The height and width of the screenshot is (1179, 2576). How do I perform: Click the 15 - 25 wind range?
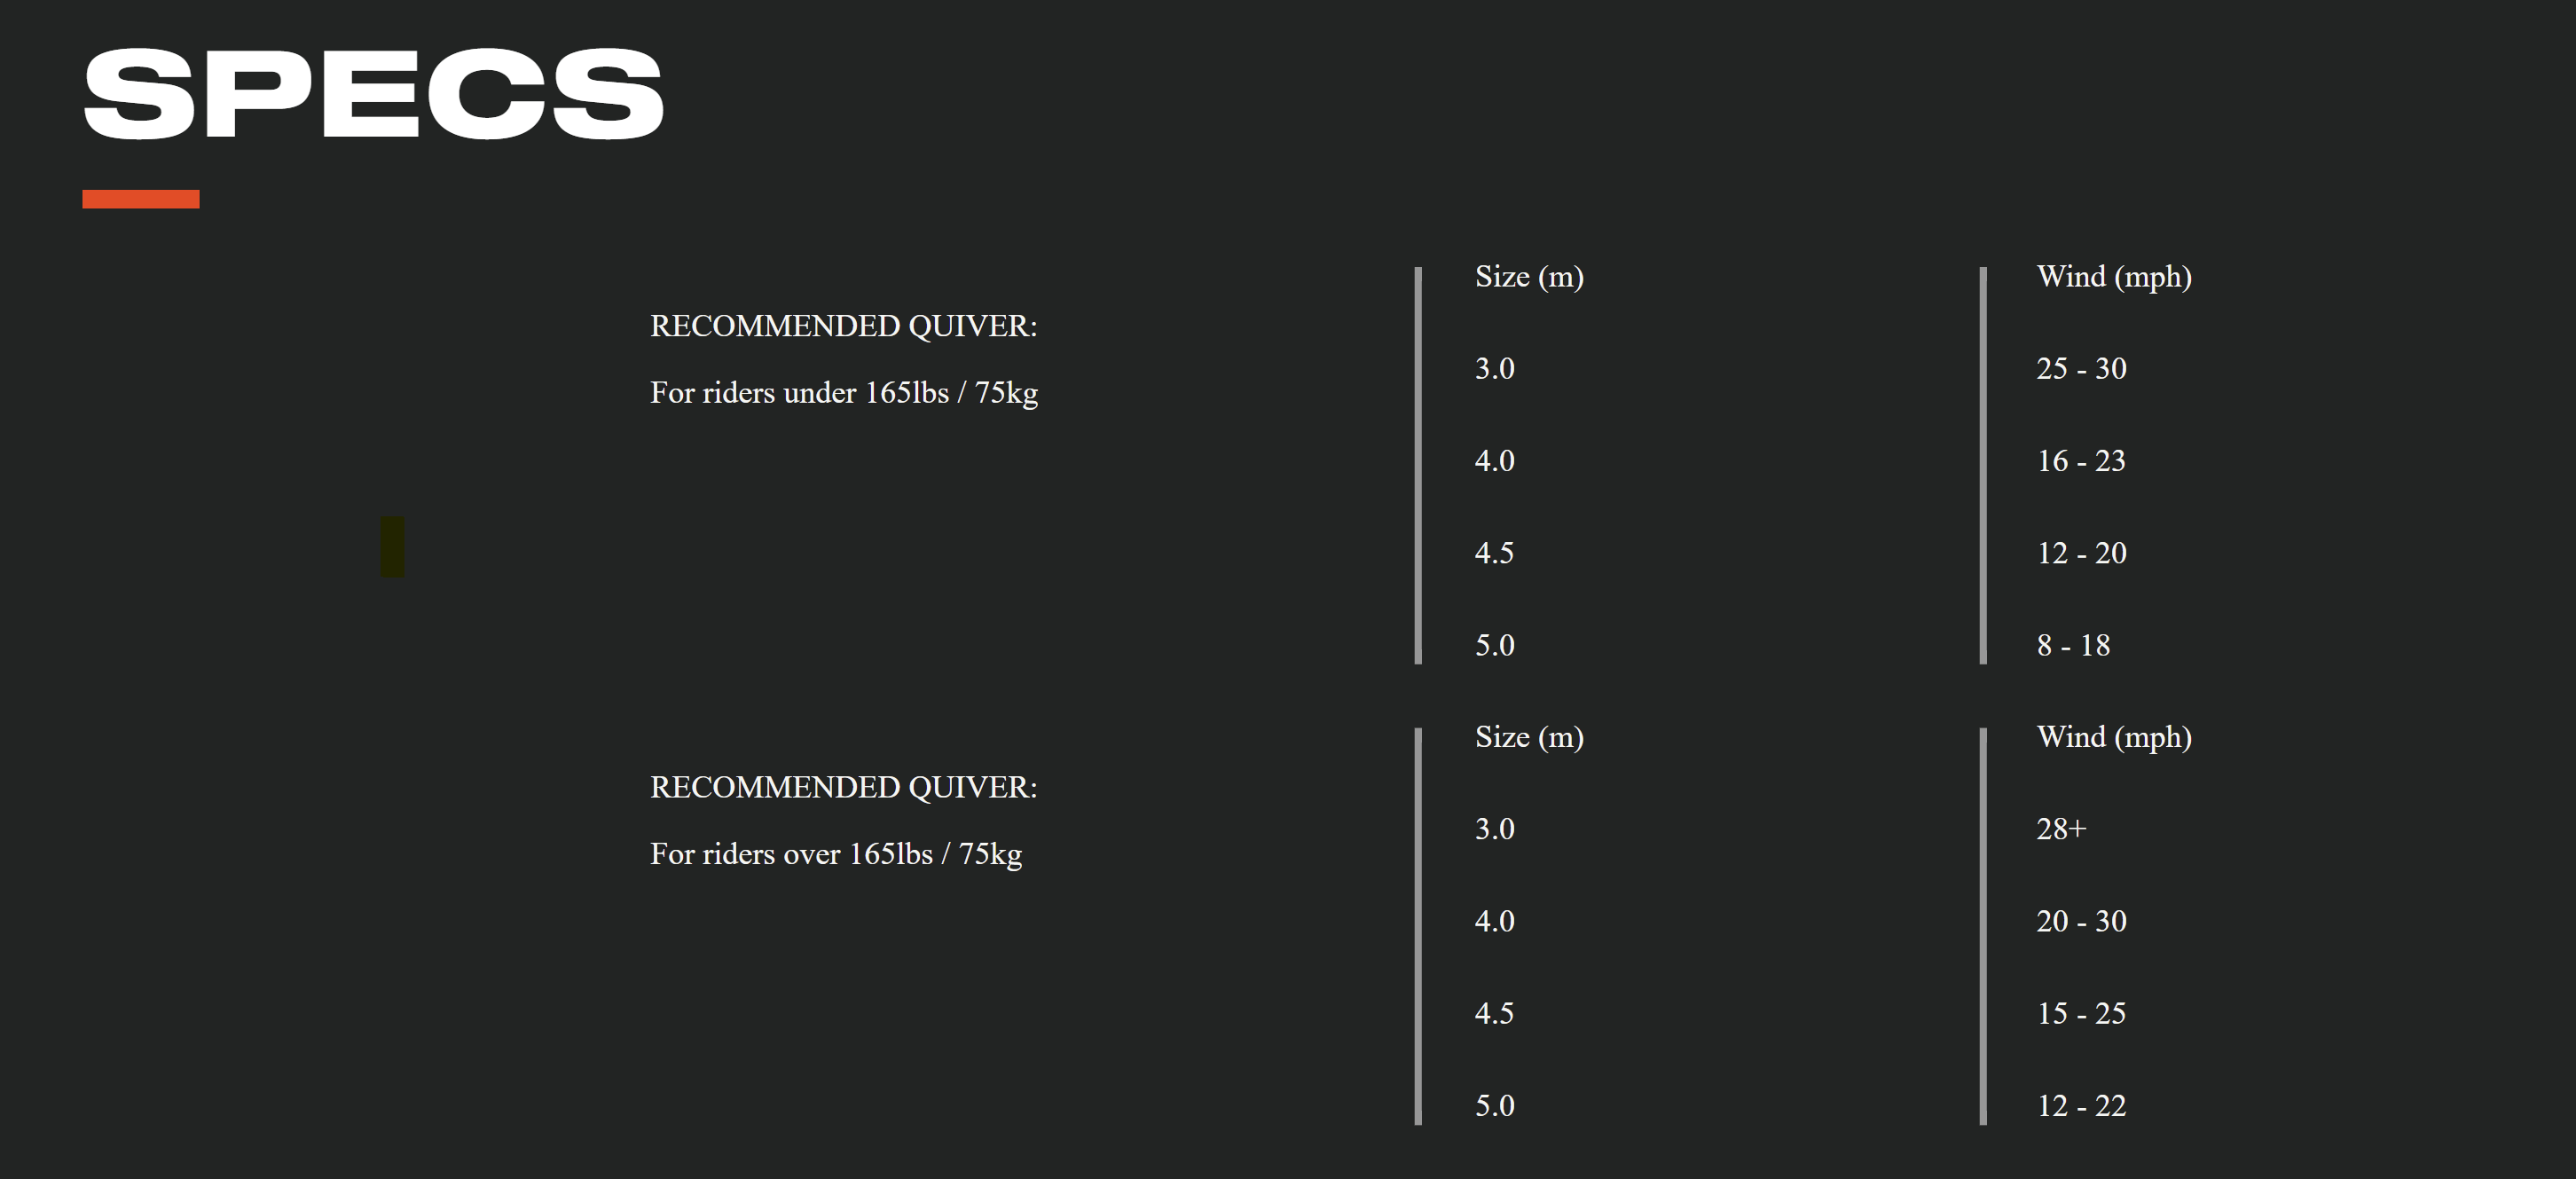click(x=2081, y=1013)
